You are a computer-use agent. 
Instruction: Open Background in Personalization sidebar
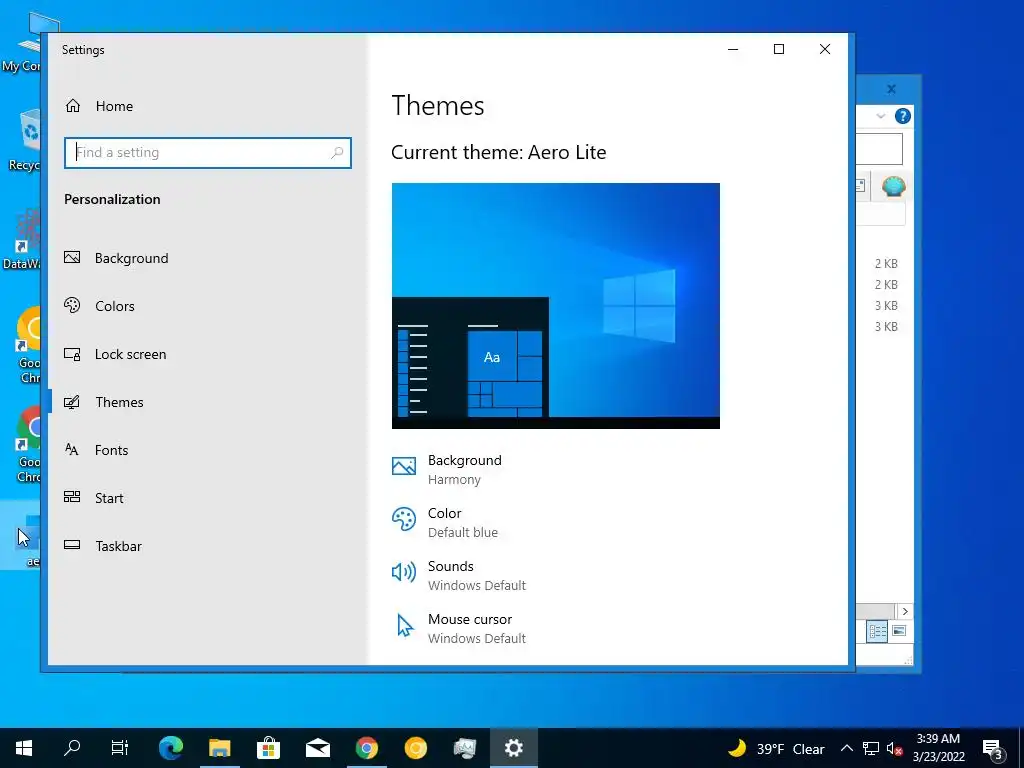click(208, 258)
